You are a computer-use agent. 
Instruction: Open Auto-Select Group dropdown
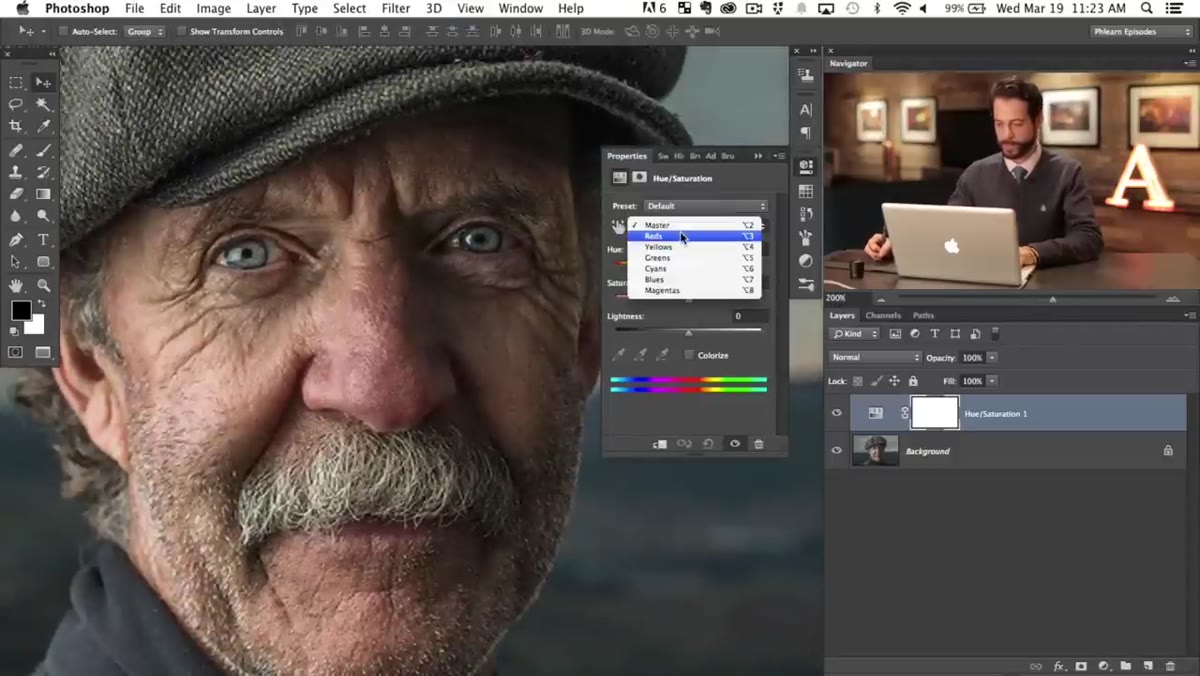coord(145,31)
